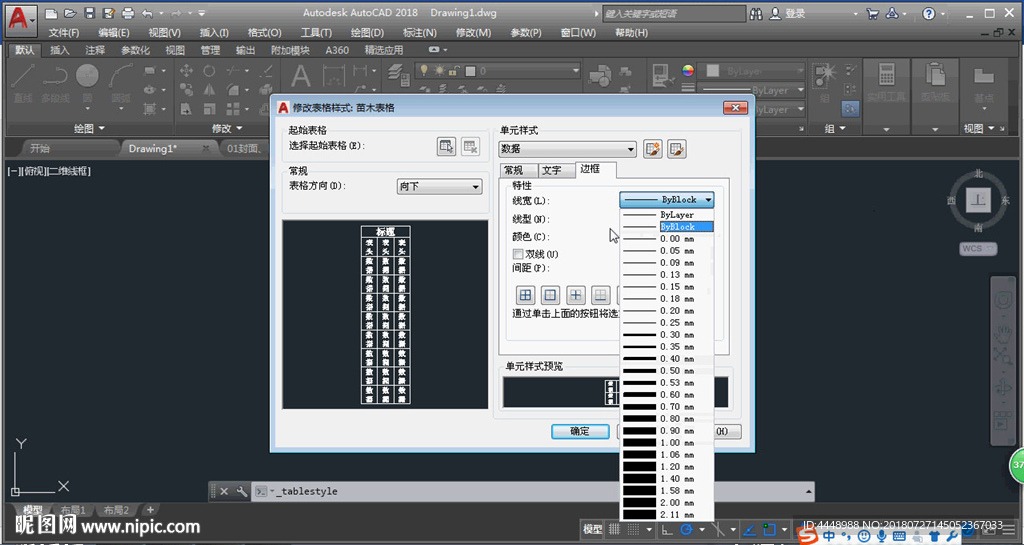Toggle grid display in status bar
The image size is (1024, 545).
tap(615, 529)
